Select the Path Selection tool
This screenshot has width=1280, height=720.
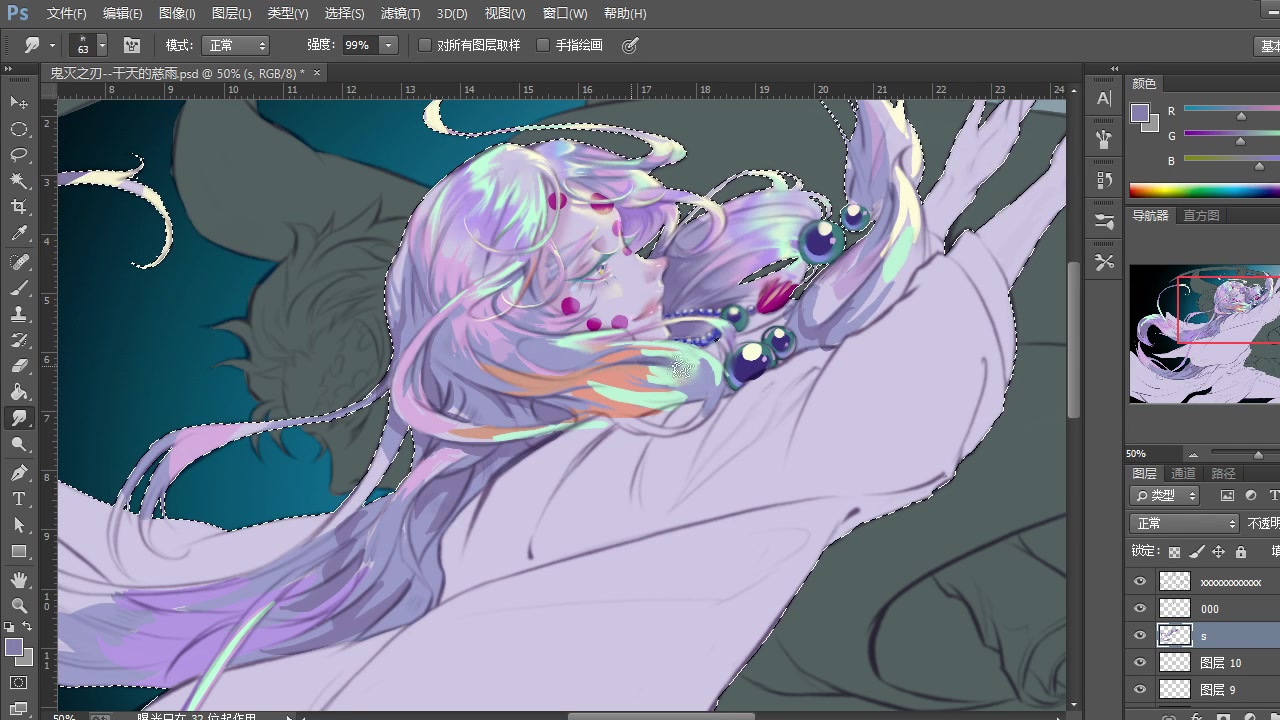[19, 525]
